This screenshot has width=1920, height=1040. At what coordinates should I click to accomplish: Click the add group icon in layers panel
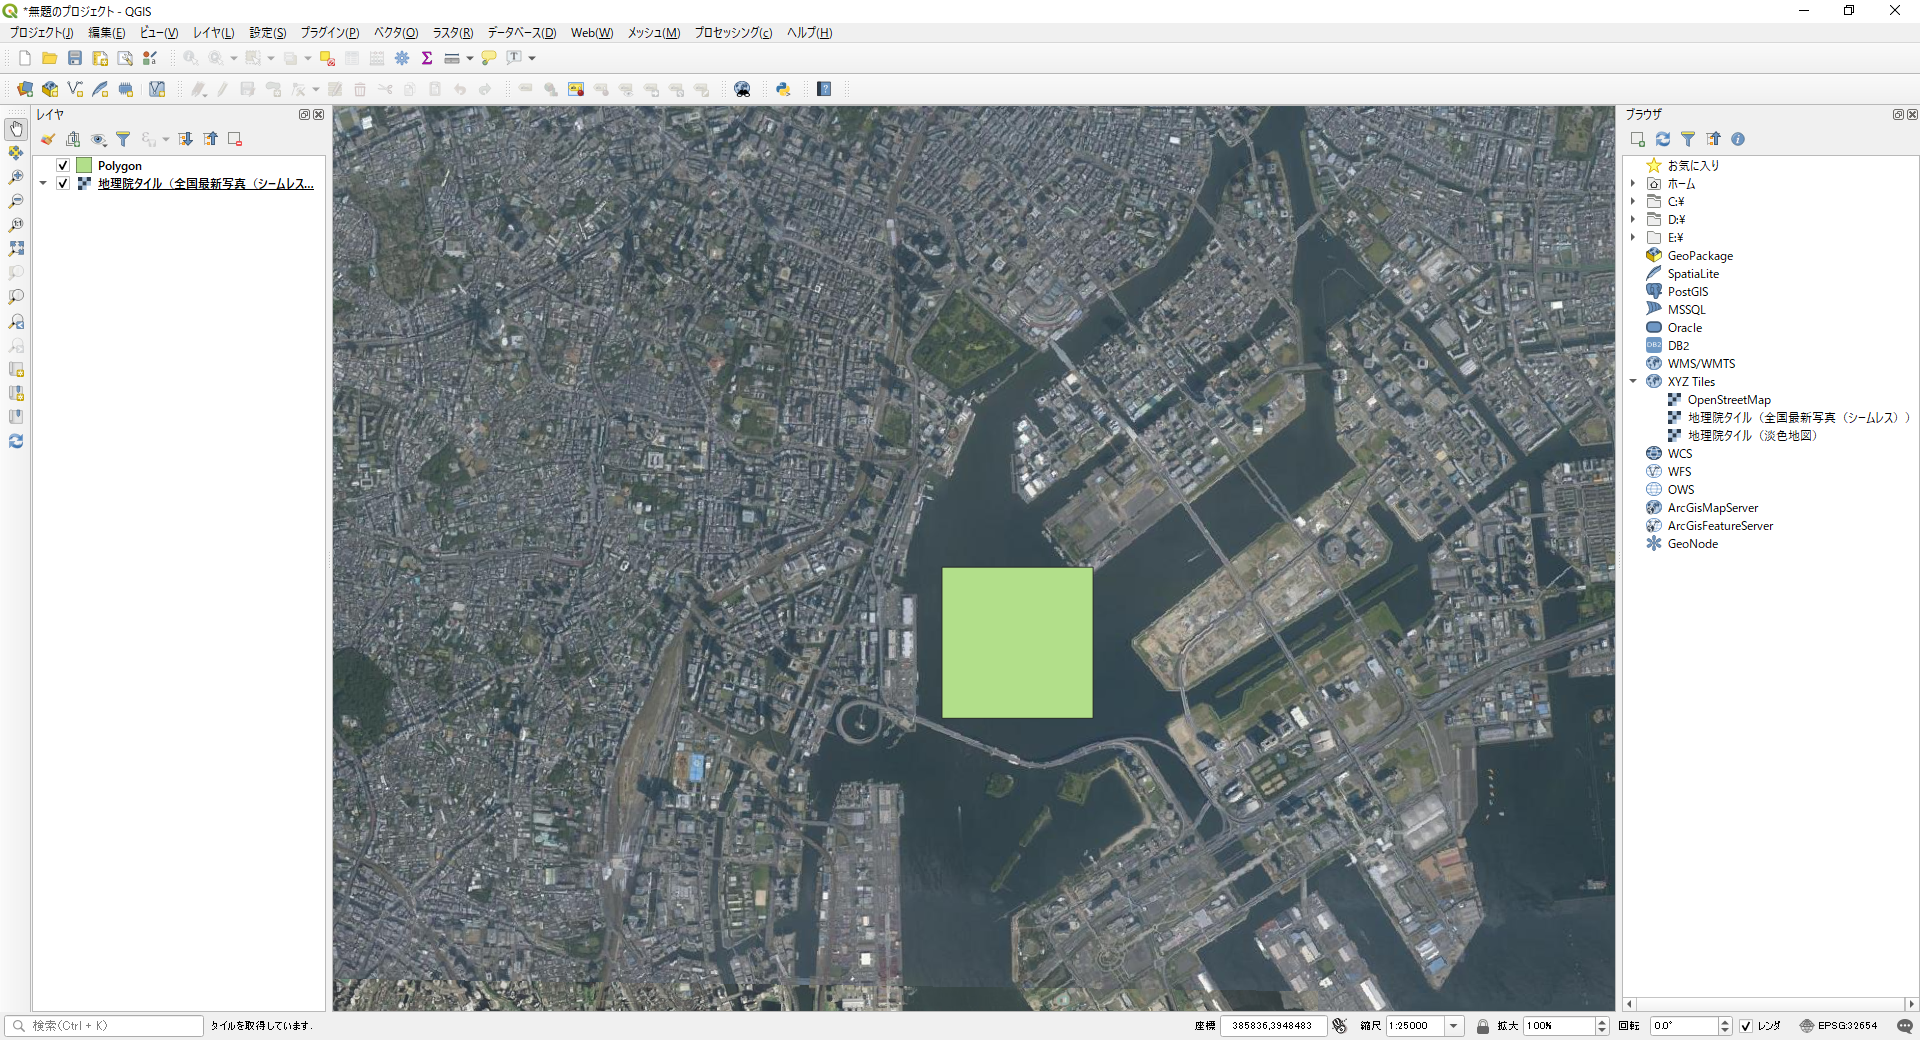click(73, 139)
